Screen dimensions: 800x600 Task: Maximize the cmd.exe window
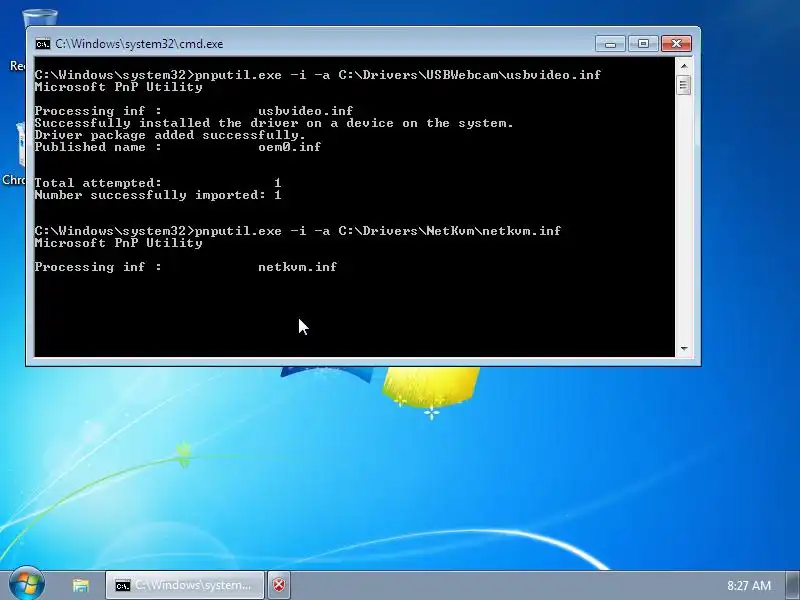[x=643, y=44]
